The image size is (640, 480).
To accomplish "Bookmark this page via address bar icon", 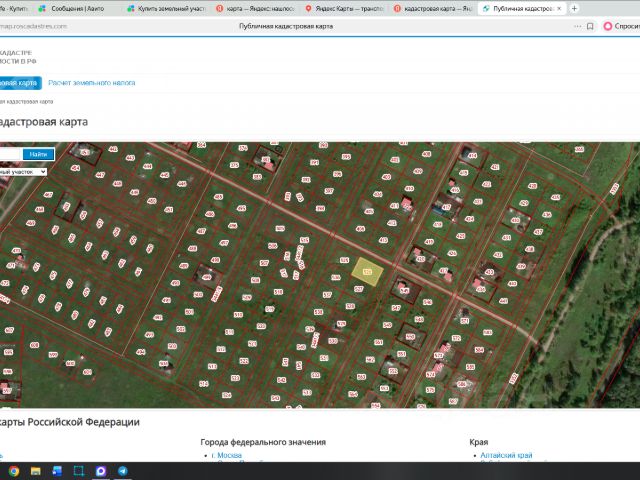I will 590,26.
